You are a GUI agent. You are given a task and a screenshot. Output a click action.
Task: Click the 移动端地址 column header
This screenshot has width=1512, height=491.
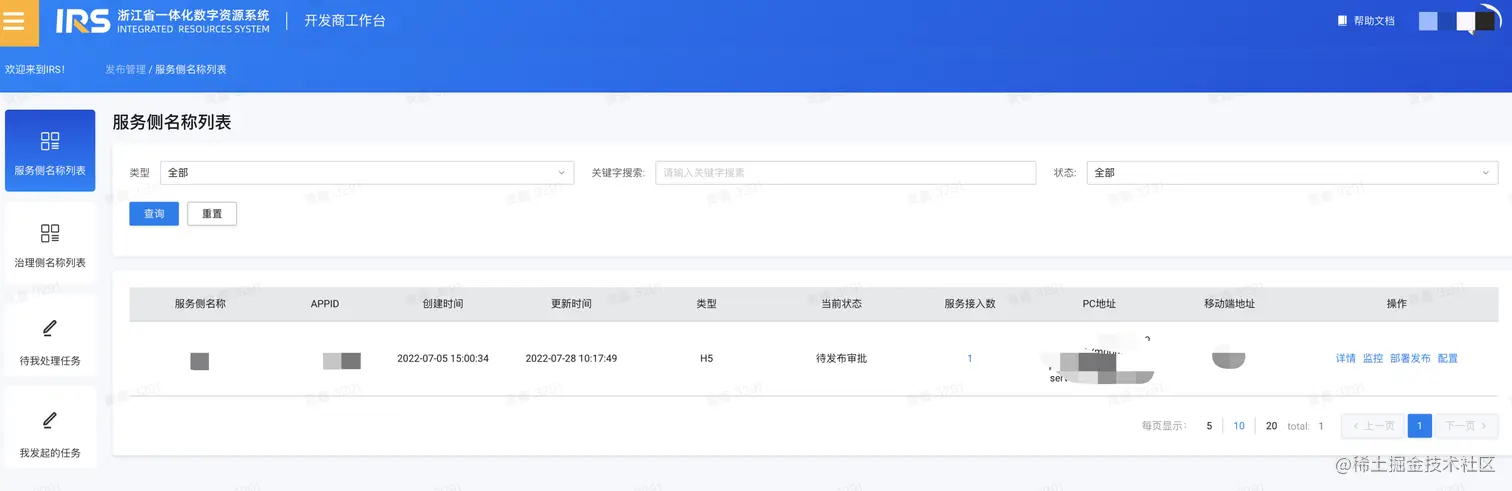click(x=1229, y=304)
